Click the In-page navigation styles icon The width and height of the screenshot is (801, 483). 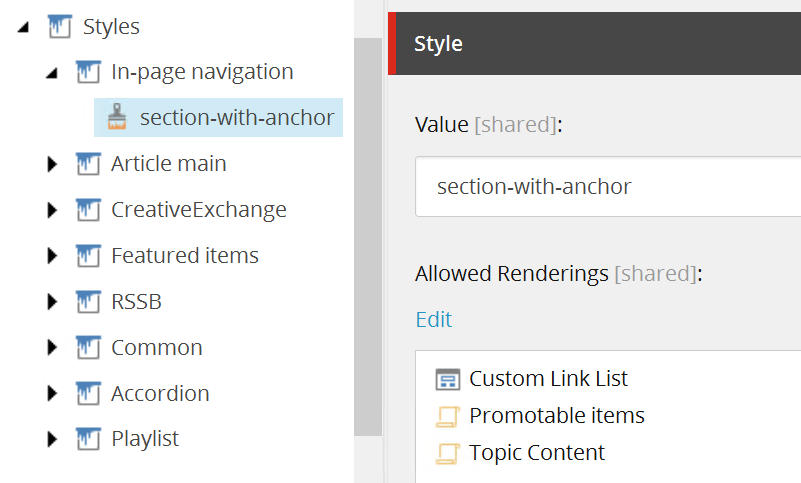pyautogui.click(x=89, y=72)
